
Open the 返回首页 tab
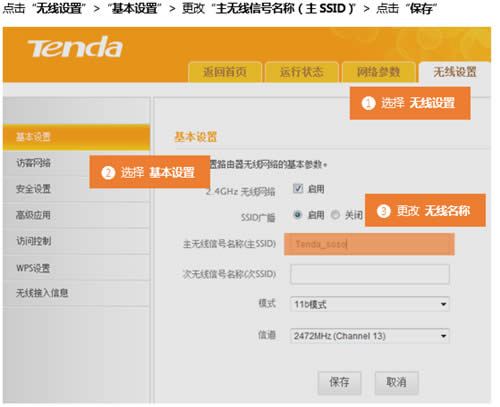(x=225, y=72)
